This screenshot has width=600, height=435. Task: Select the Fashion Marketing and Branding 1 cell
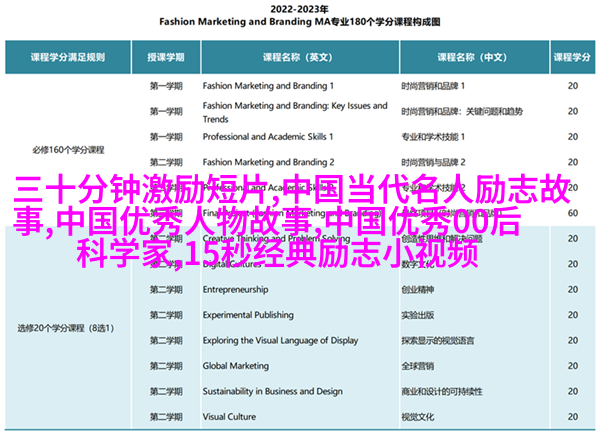tap(266, 86)
